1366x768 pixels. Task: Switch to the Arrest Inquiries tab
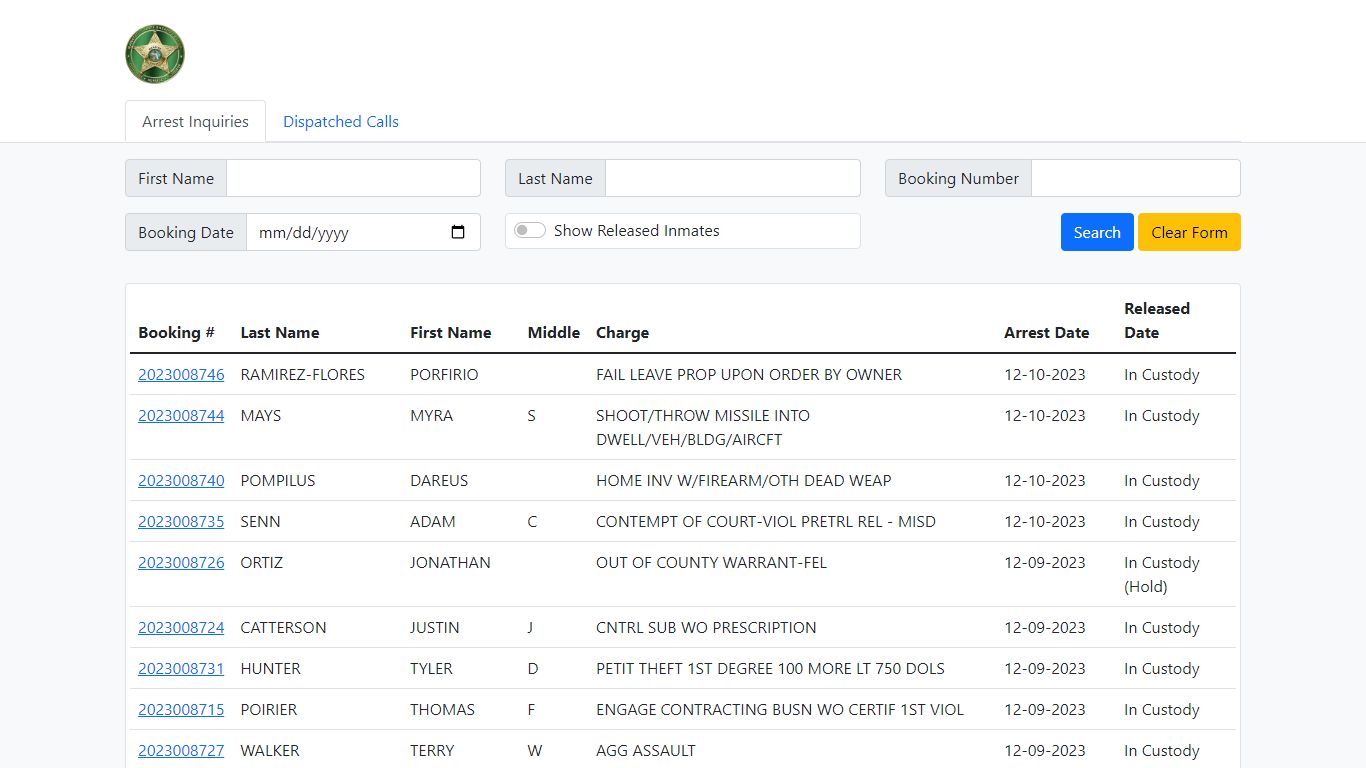(195, 121)
